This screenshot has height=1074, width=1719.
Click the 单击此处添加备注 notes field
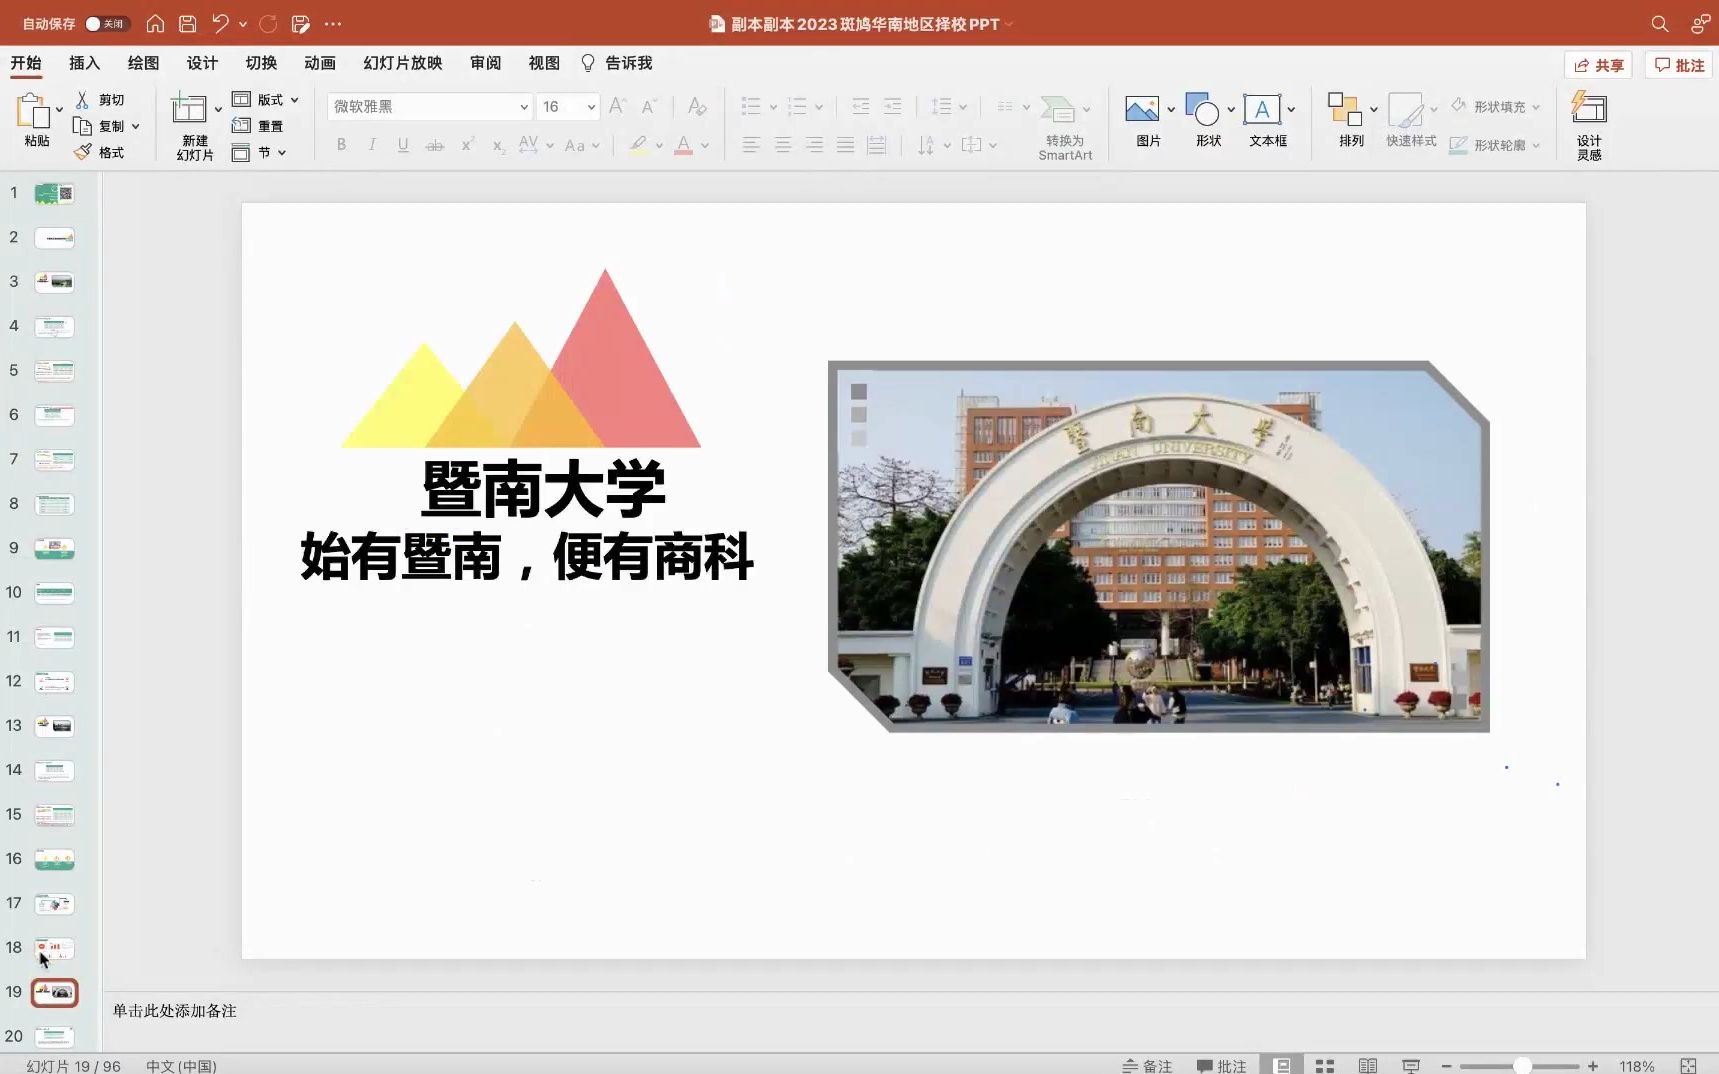pyautogui.click(x=174, y=1011)
